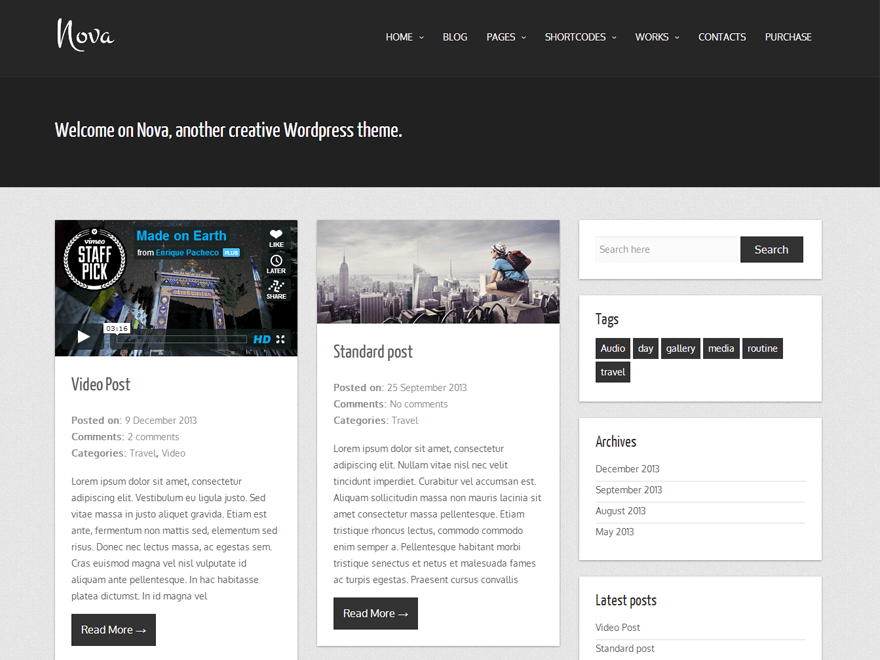Screen dimensions: 880x660
Task: Click the Search button
Action: (771, 250)
